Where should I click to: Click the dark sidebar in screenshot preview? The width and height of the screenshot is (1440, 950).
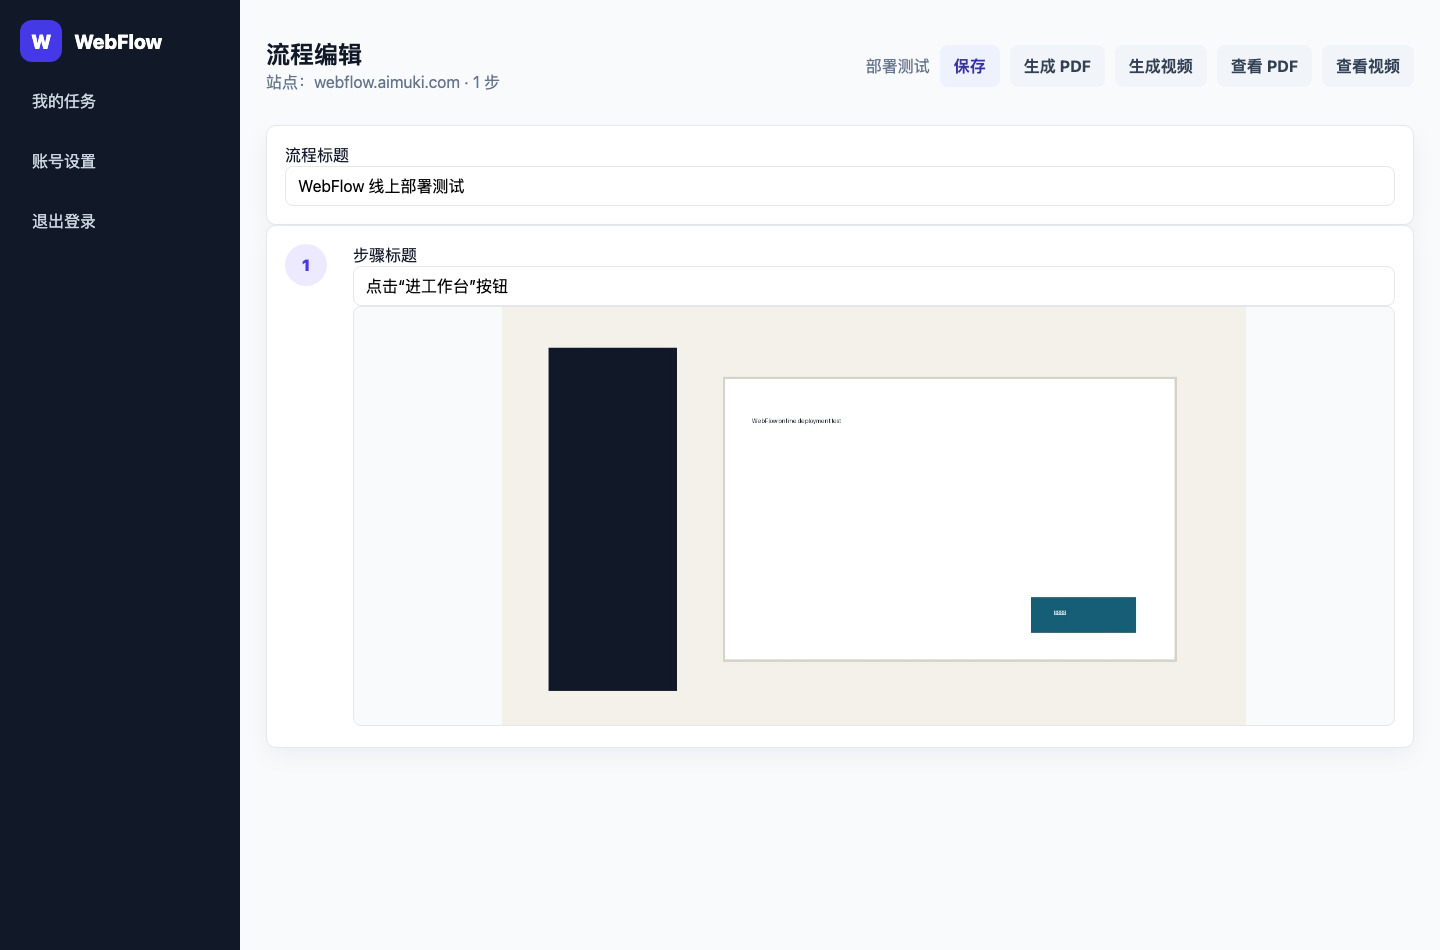[x=613, y=519]
